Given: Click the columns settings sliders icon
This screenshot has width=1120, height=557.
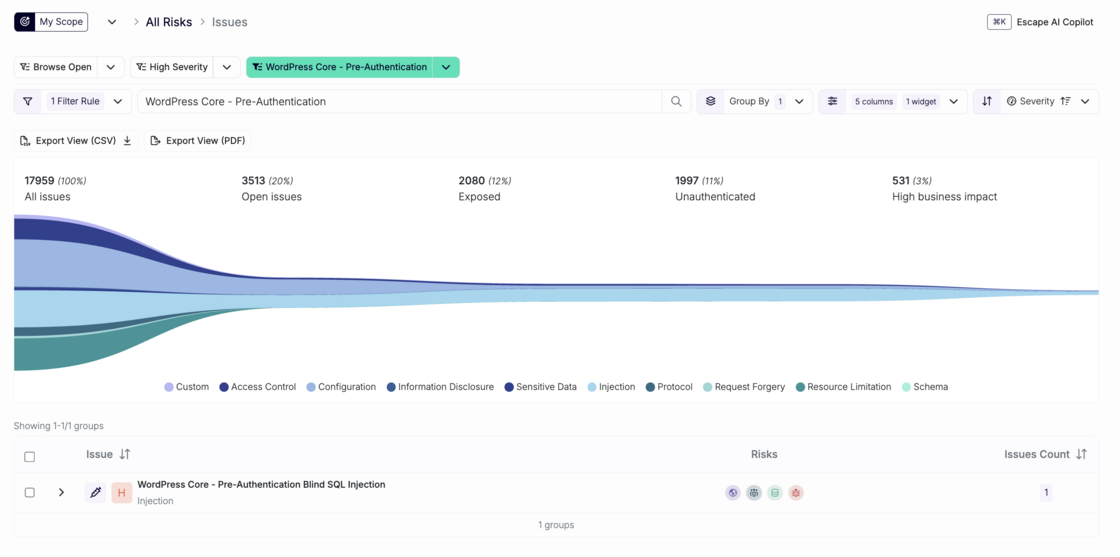Looking at the screenshot, I should (x=832, y=101).
